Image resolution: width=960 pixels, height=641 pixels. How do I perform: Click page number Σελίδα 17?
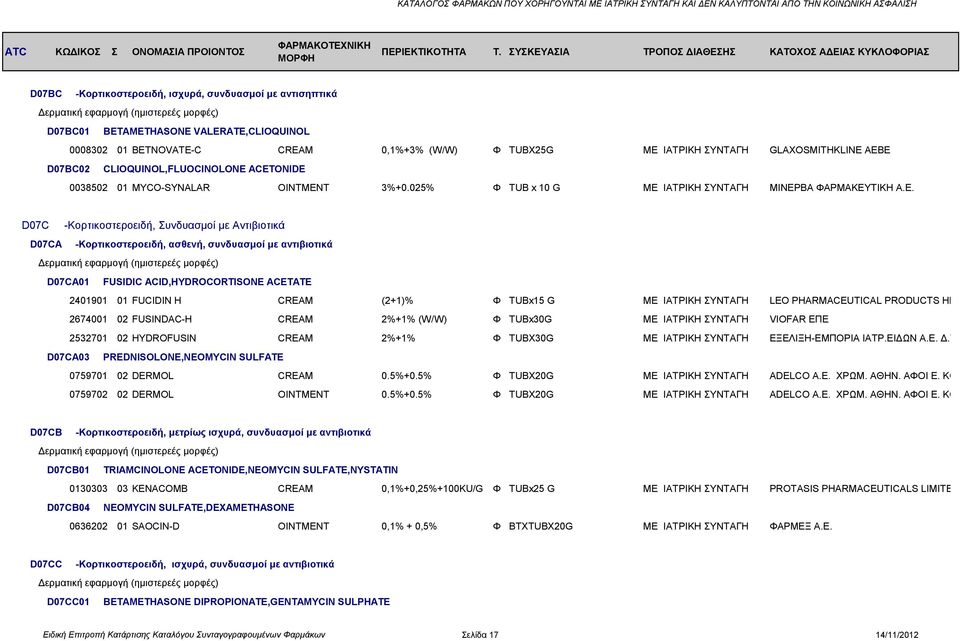point(480,635)
